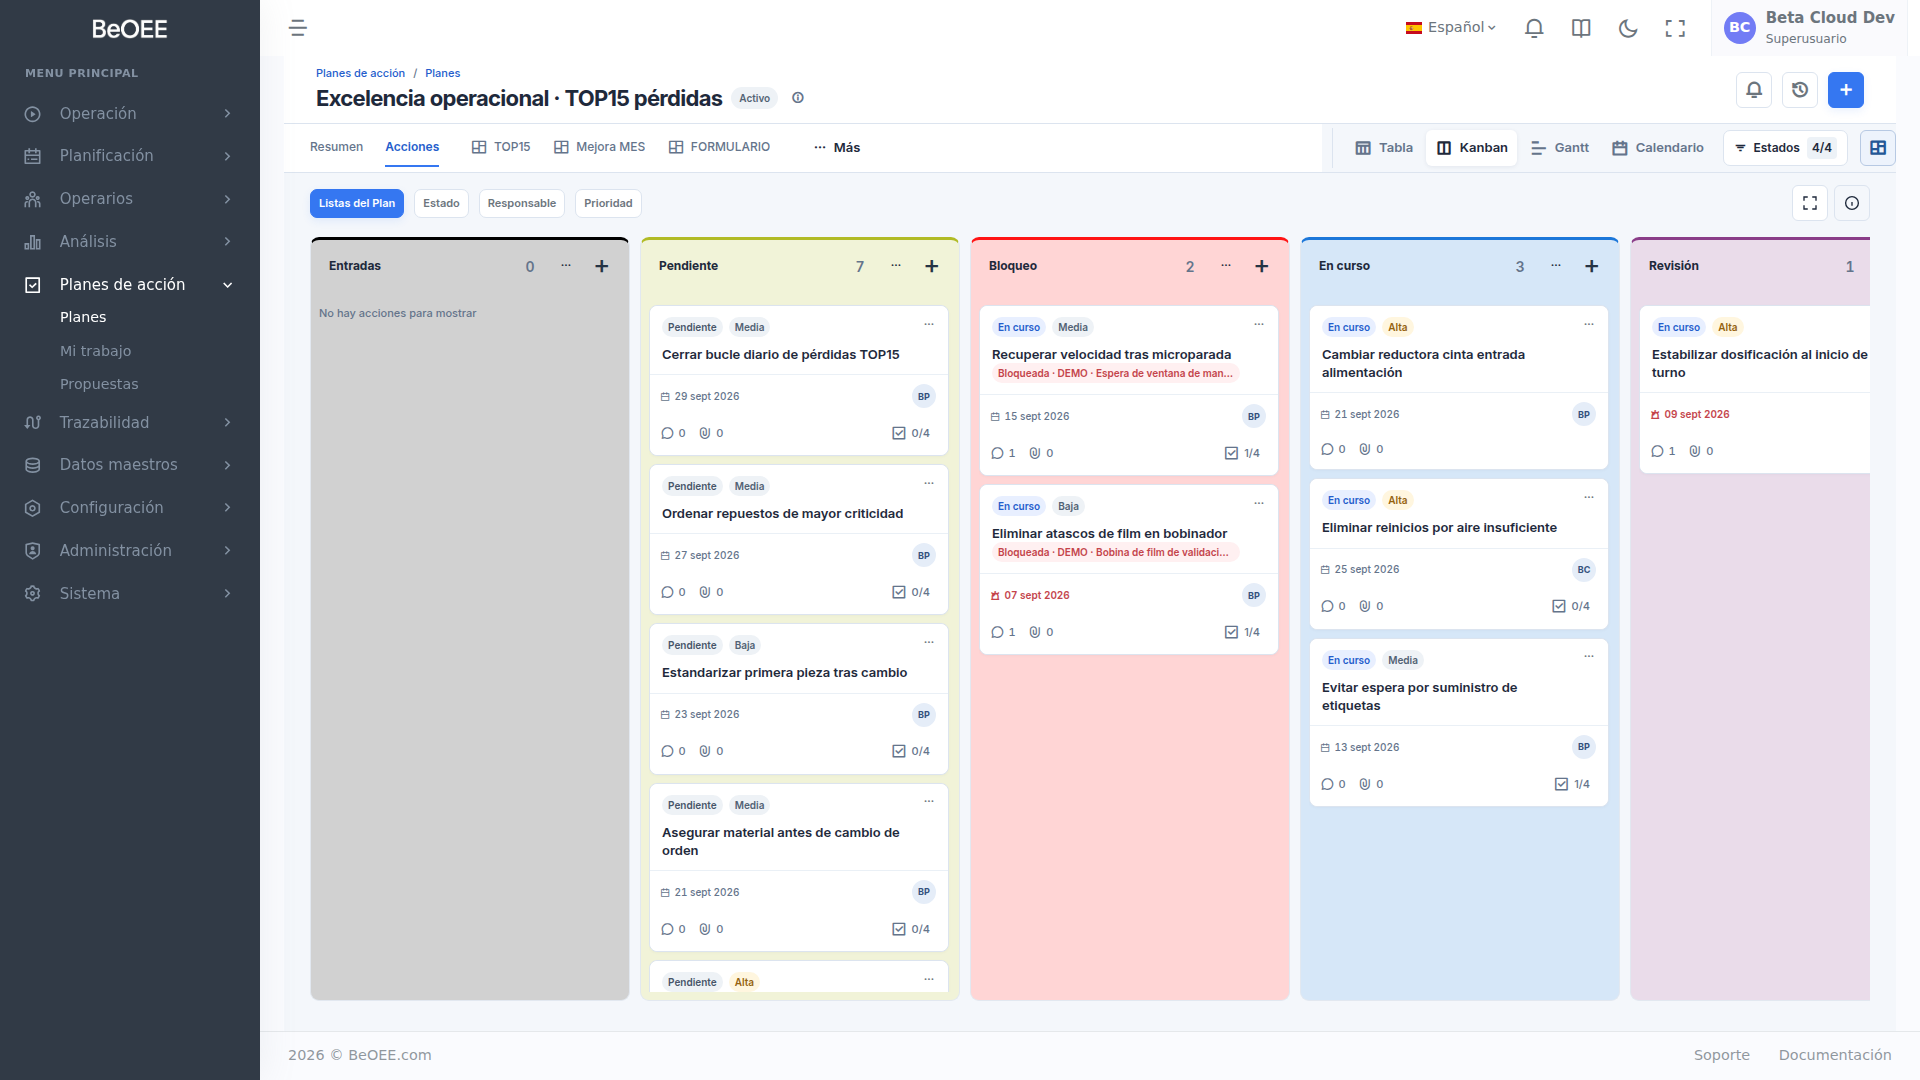Add a card to Entradas column
This screenshot has height=1080, width=1920.
click(602, 266)
